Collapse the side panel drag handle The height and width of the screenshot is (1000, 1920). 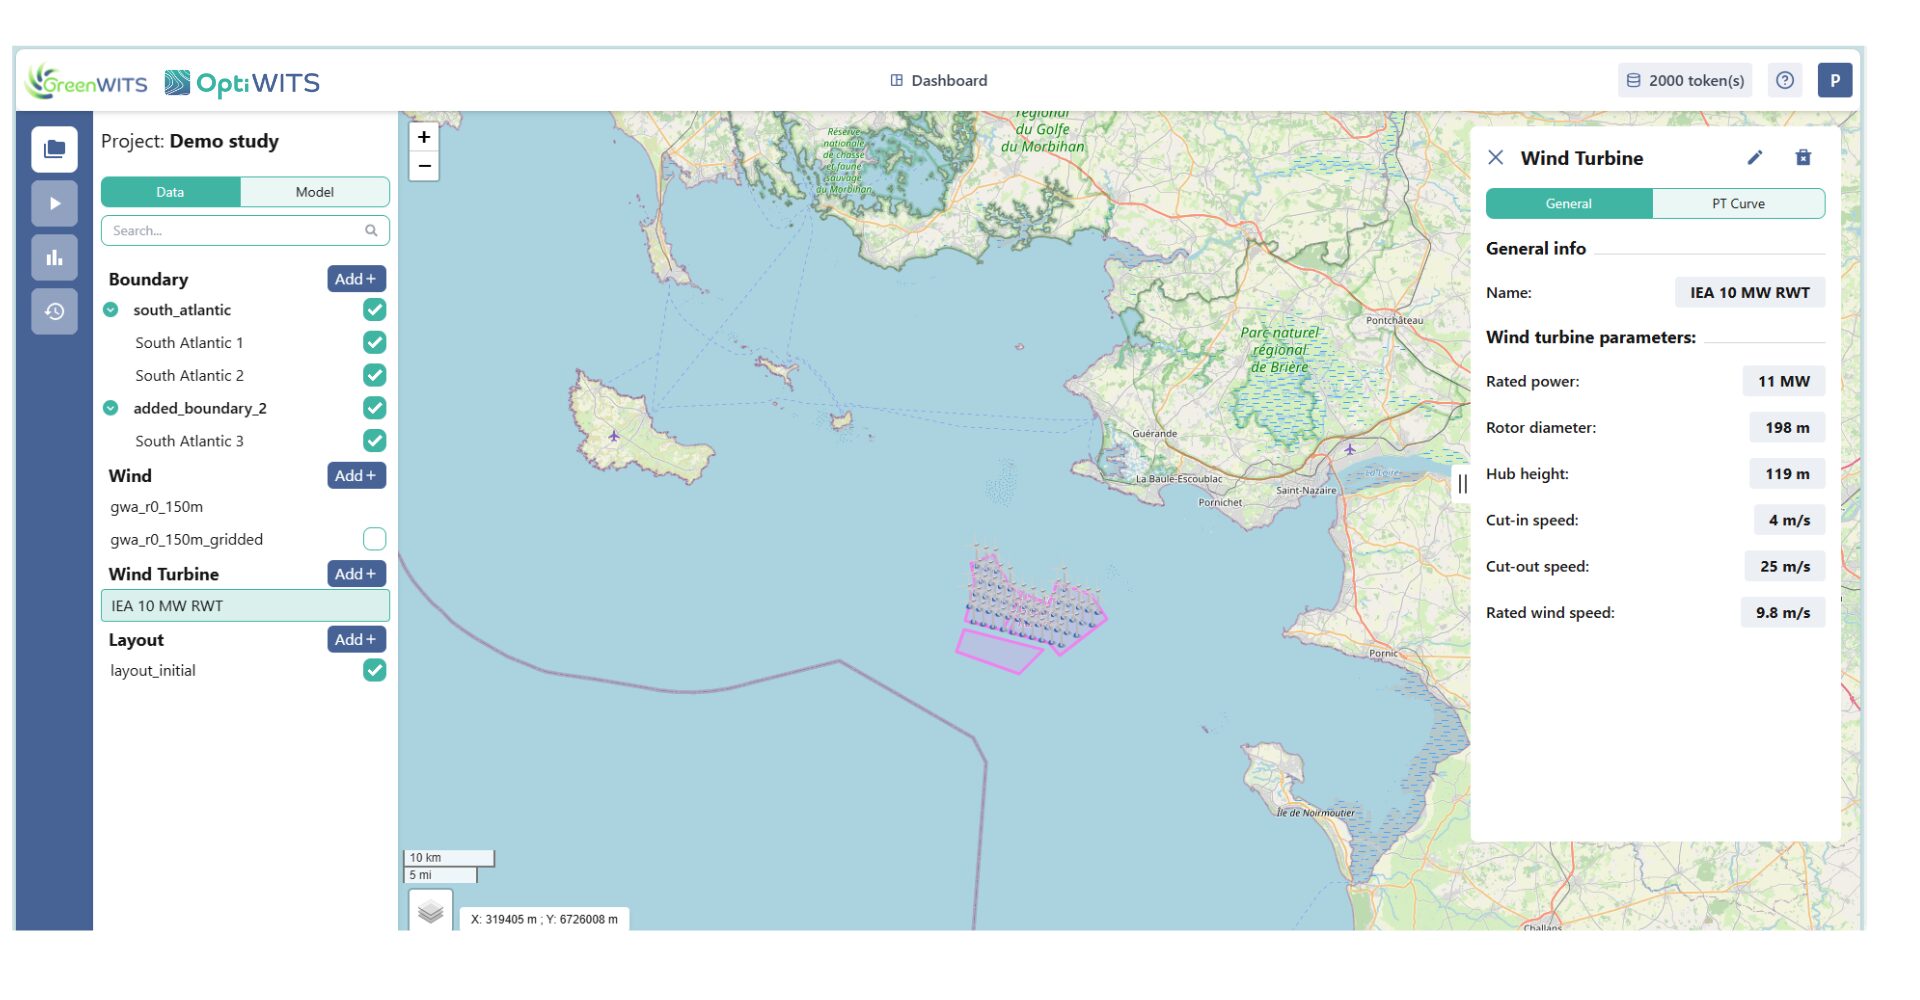(1462, 484)
